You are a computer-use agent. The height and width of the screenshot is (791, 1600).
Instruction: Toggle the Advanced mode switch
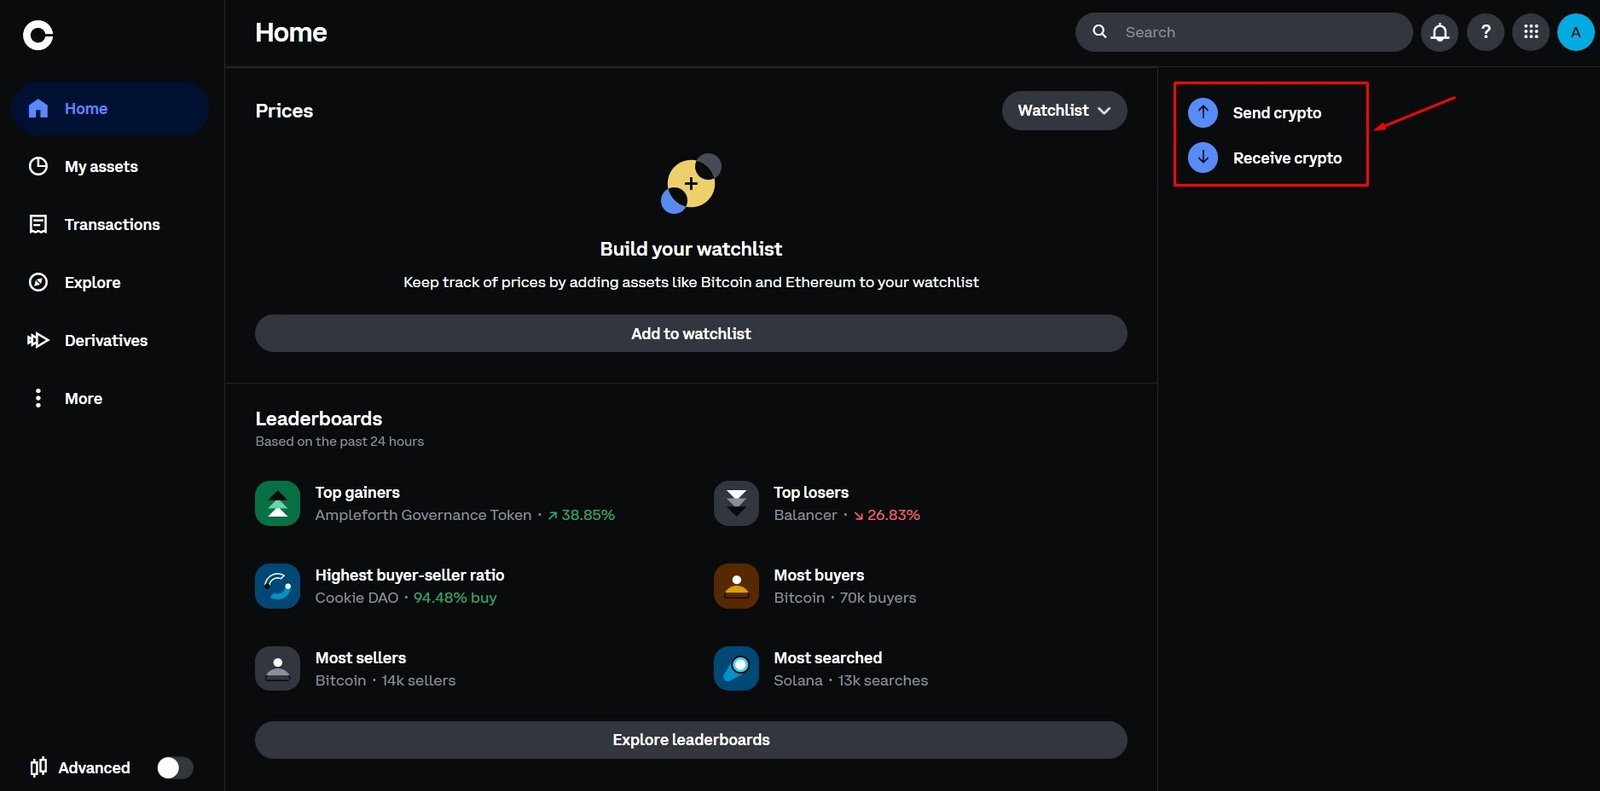tap(175, 767)
